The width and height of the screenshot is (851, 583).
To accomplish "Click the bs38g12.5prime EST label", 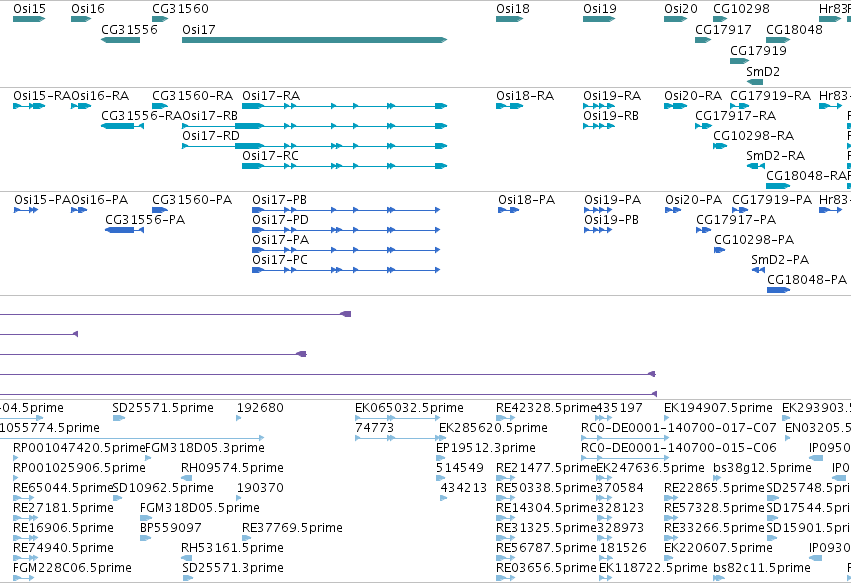I will point(762,468).
